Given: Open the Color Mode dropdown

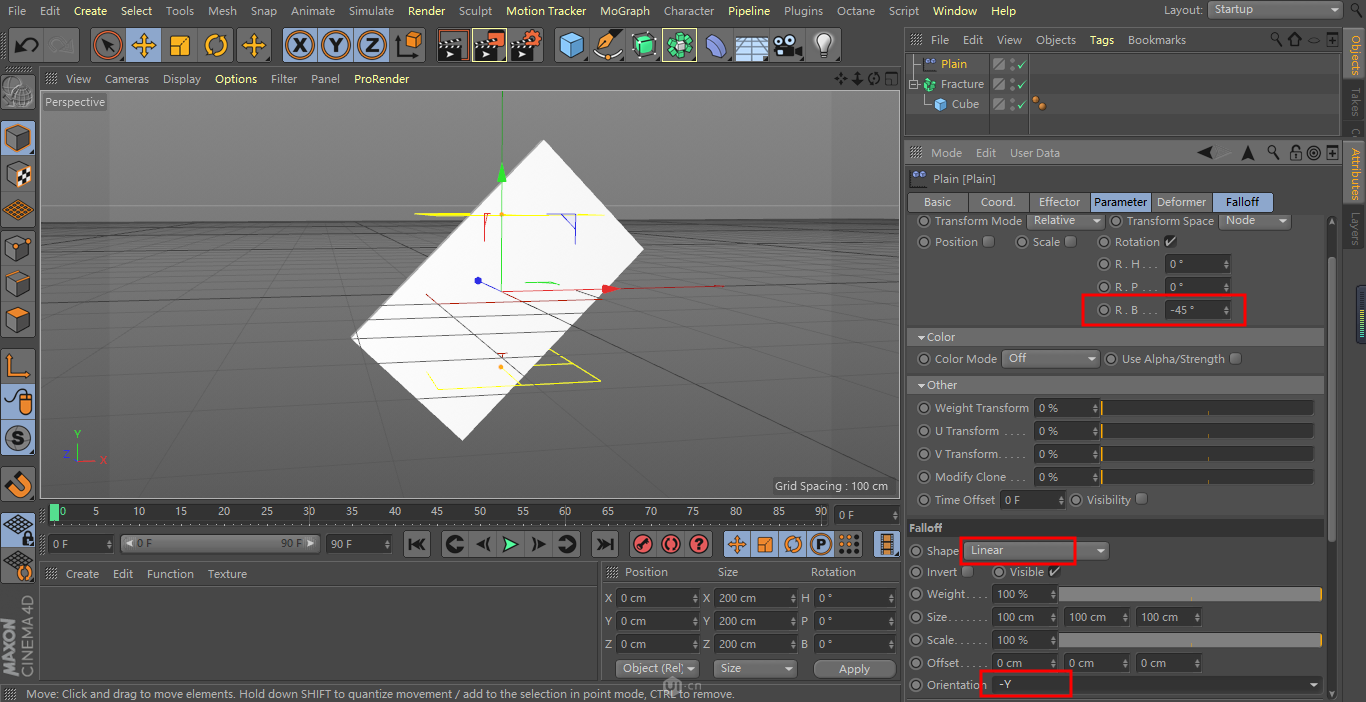Looking at the screenshot, I should click(x=1052, y=359).
